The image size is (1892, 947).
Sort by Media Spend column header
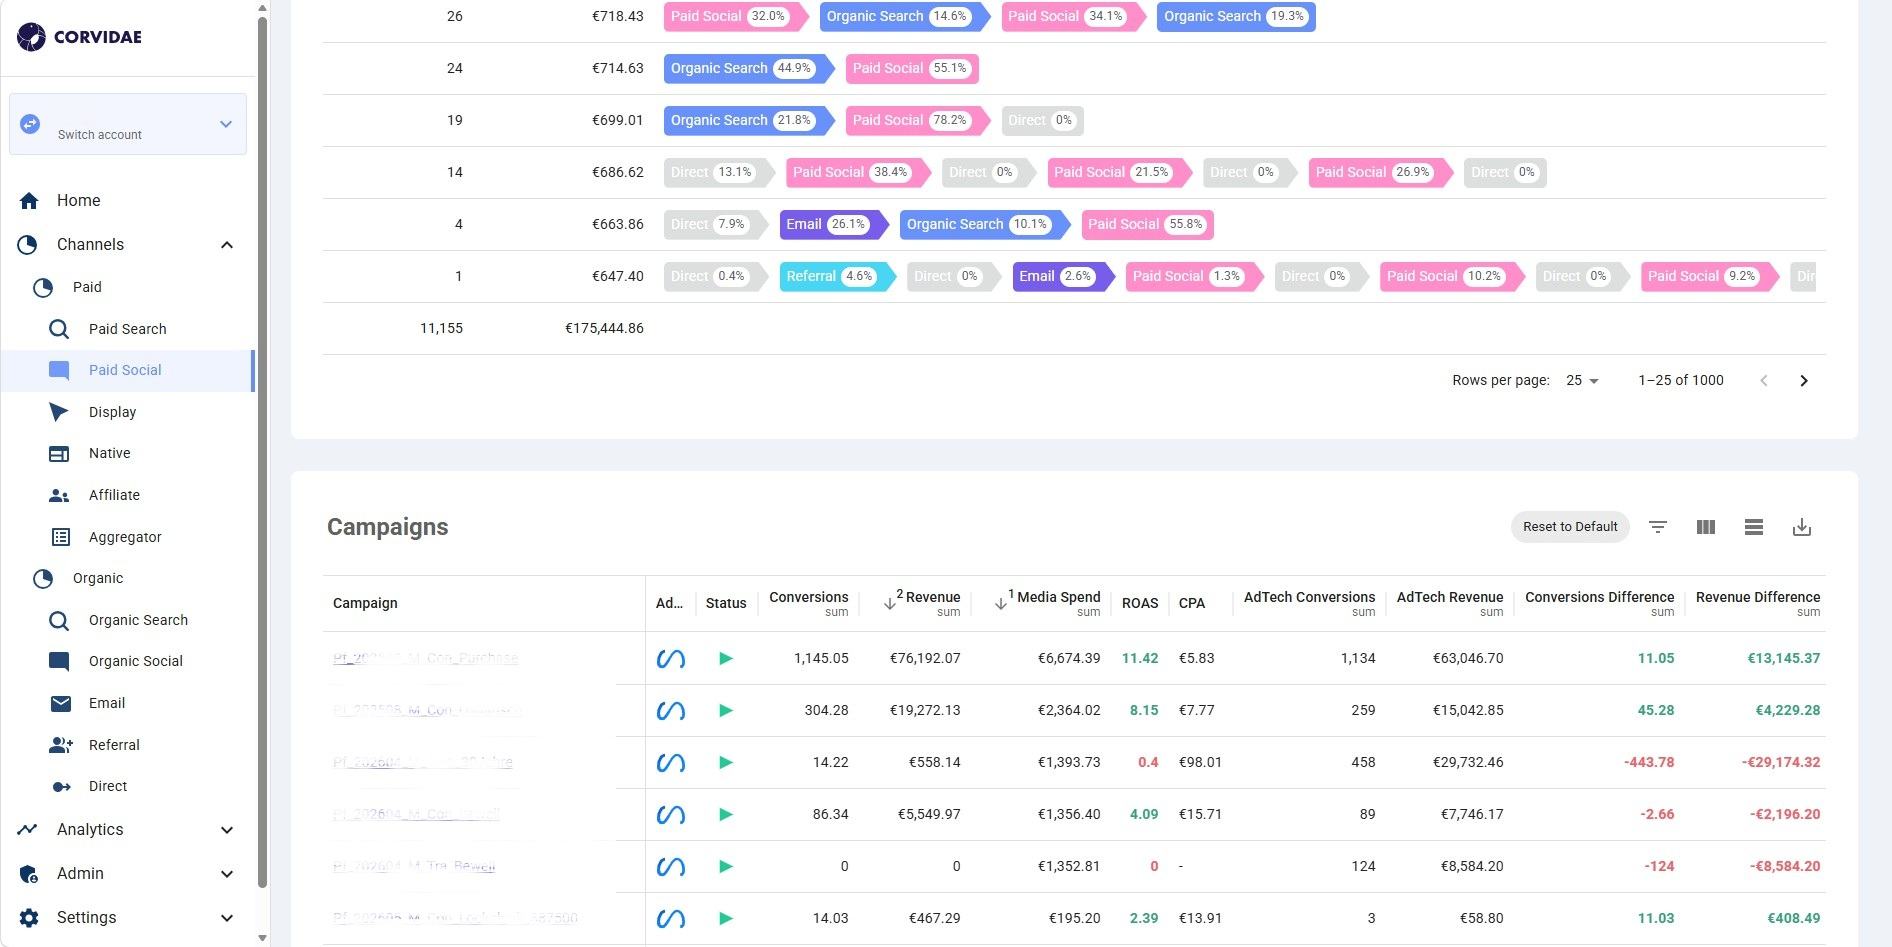coord(1058,597)
